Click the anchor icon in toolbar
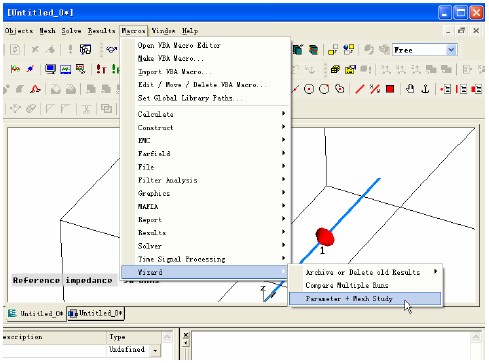 [425, 89]
